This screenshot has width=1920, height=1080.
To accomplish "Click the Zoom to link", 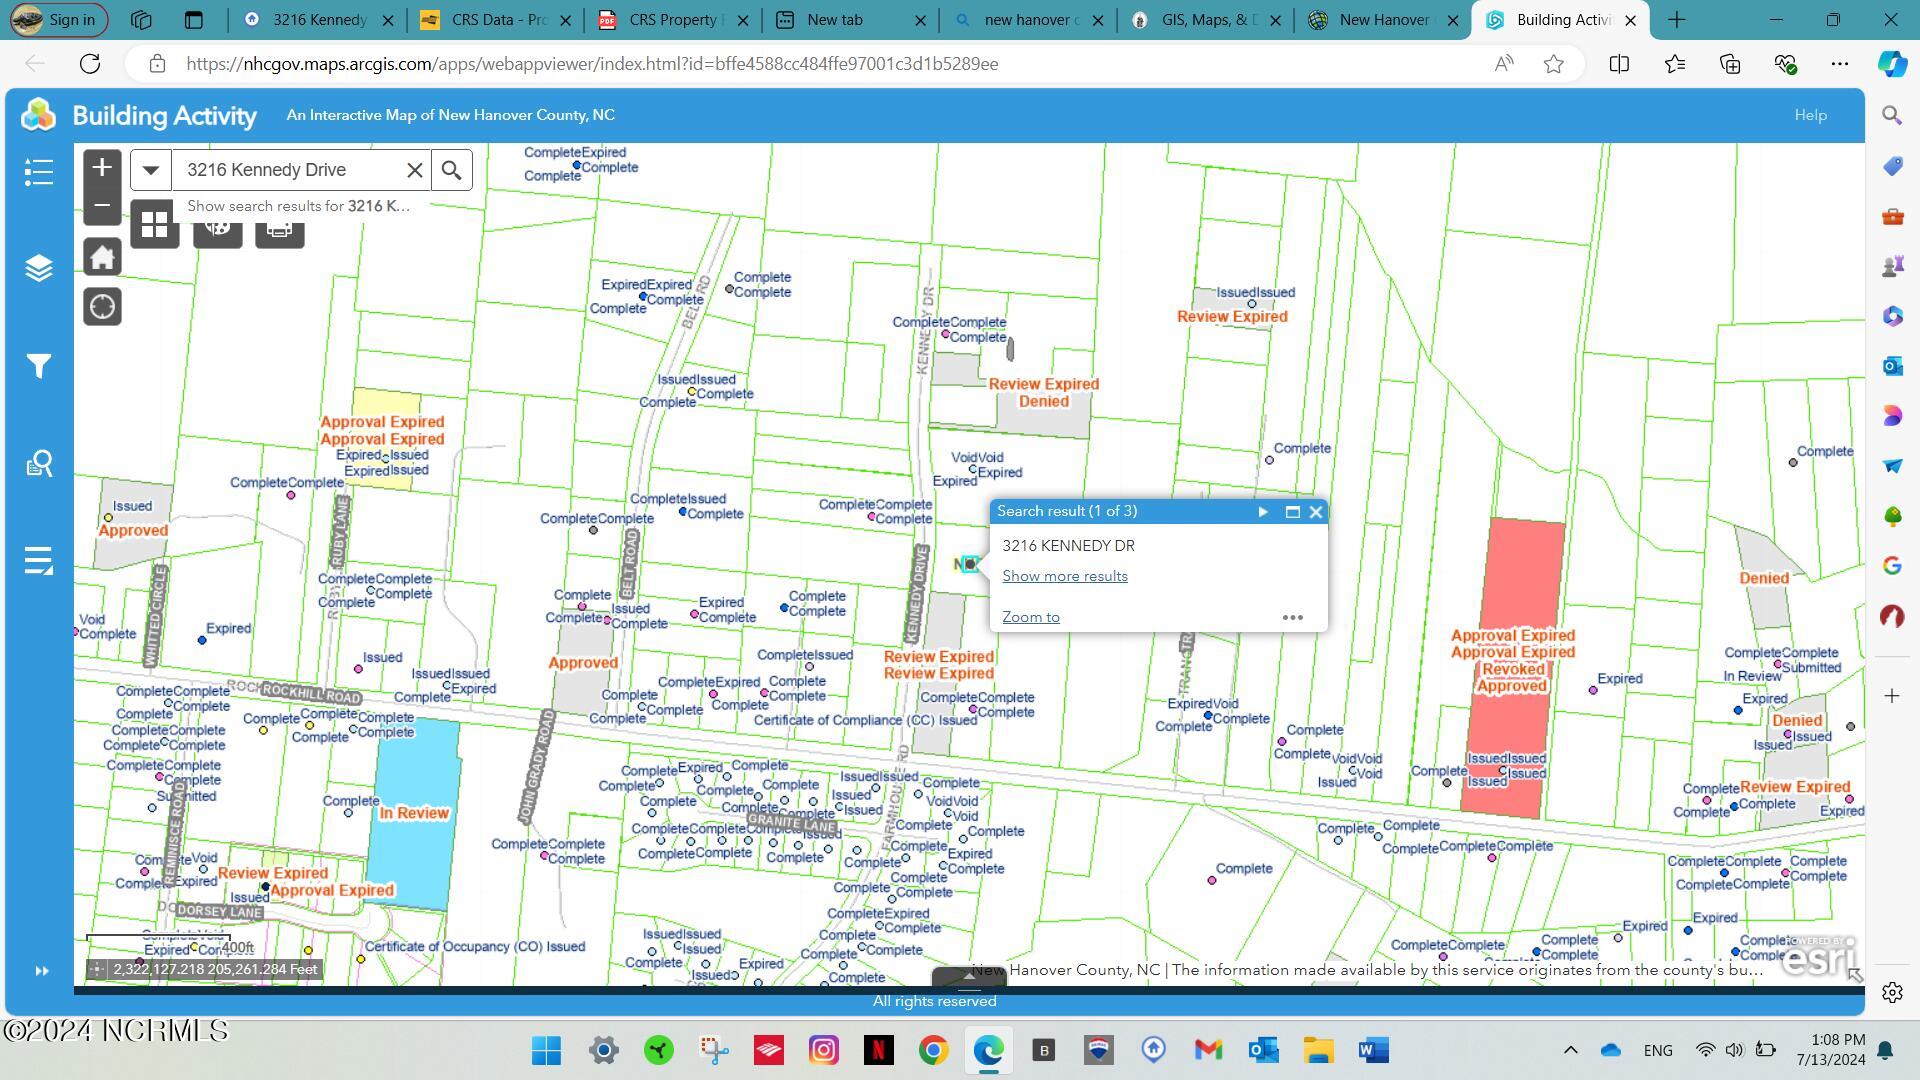I will (x=1031, y=617).
